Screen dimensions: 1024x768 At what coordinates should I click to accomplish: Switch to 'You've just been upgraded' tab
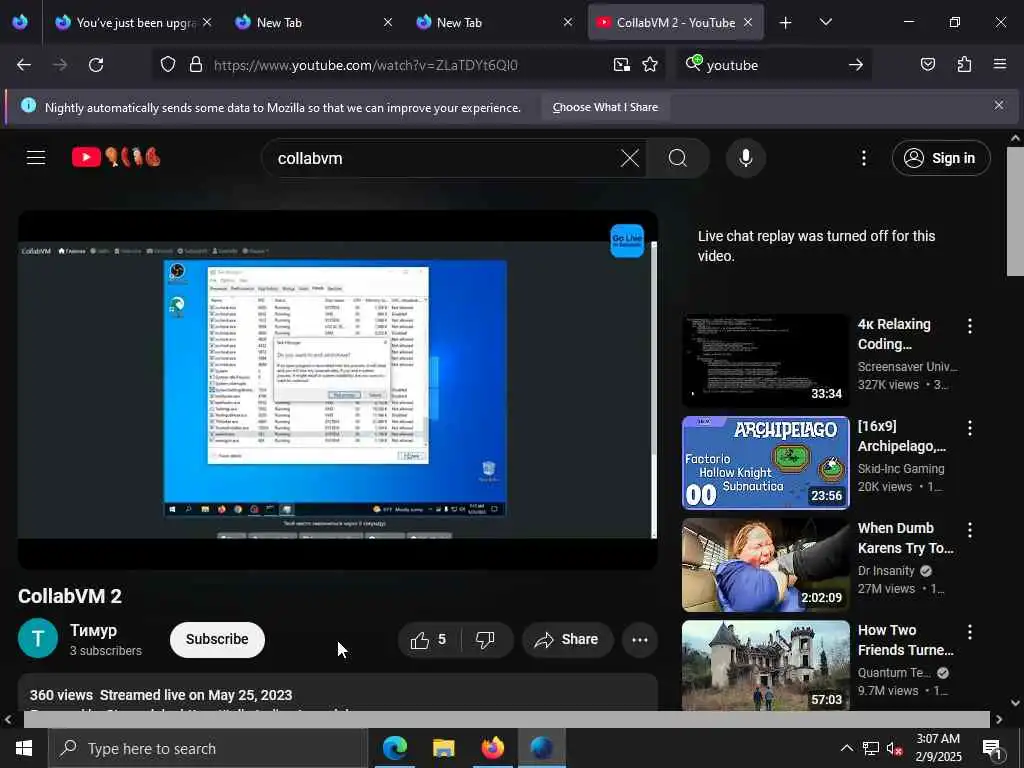tap(134, 22)
